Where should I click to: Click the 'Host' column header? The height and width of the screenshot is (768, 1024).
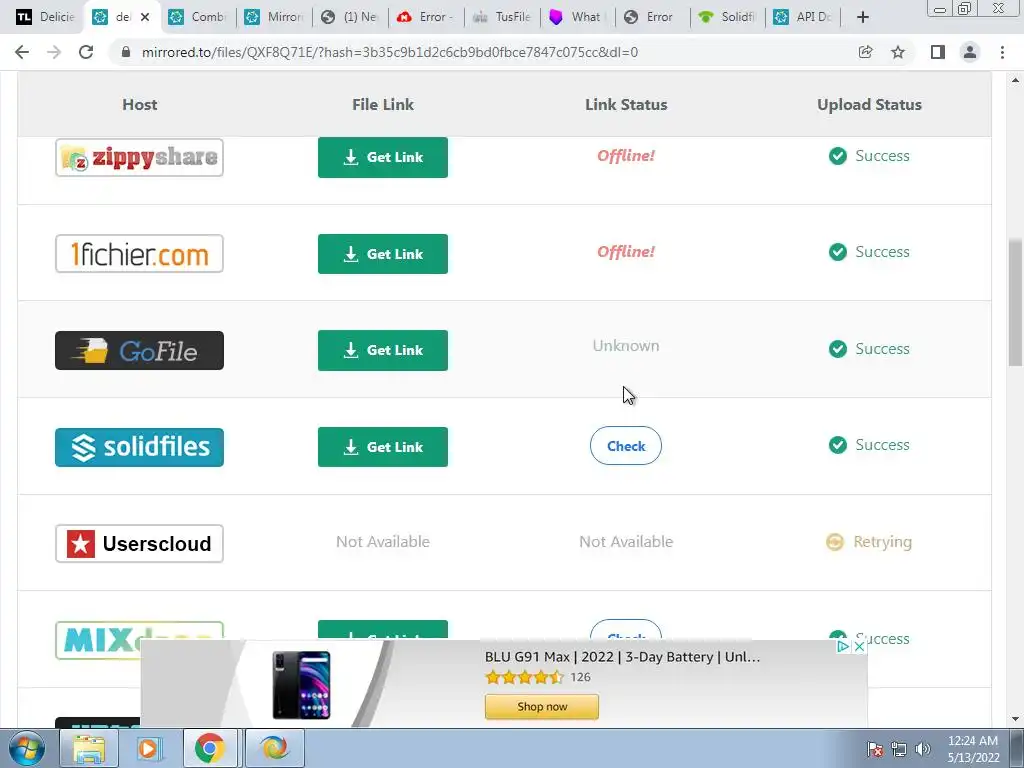coord(140,104)
